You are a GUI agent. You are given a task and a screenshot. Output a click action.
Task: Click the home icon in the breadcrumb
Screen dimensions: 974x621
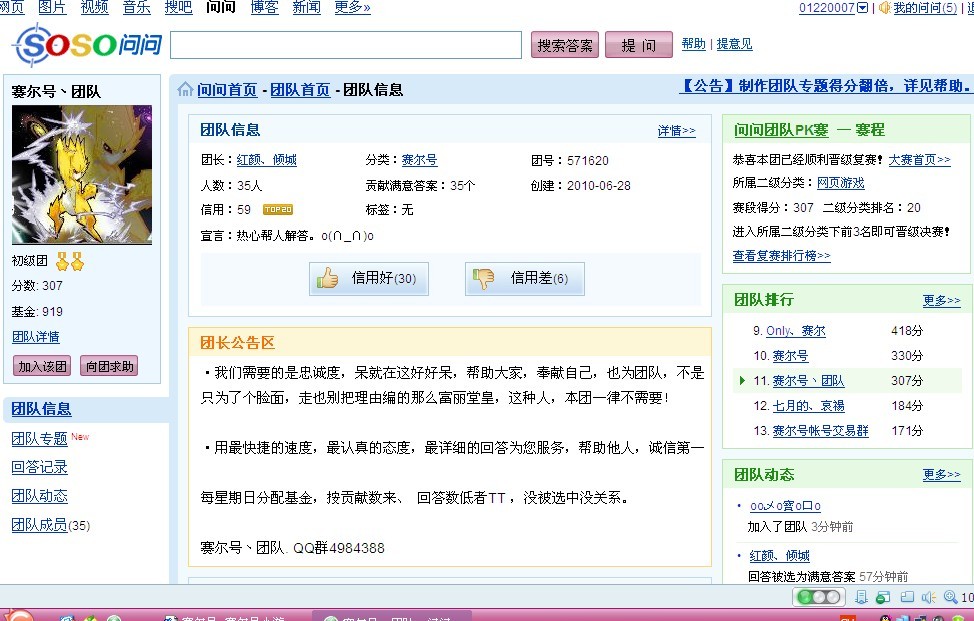coord(185,89)
